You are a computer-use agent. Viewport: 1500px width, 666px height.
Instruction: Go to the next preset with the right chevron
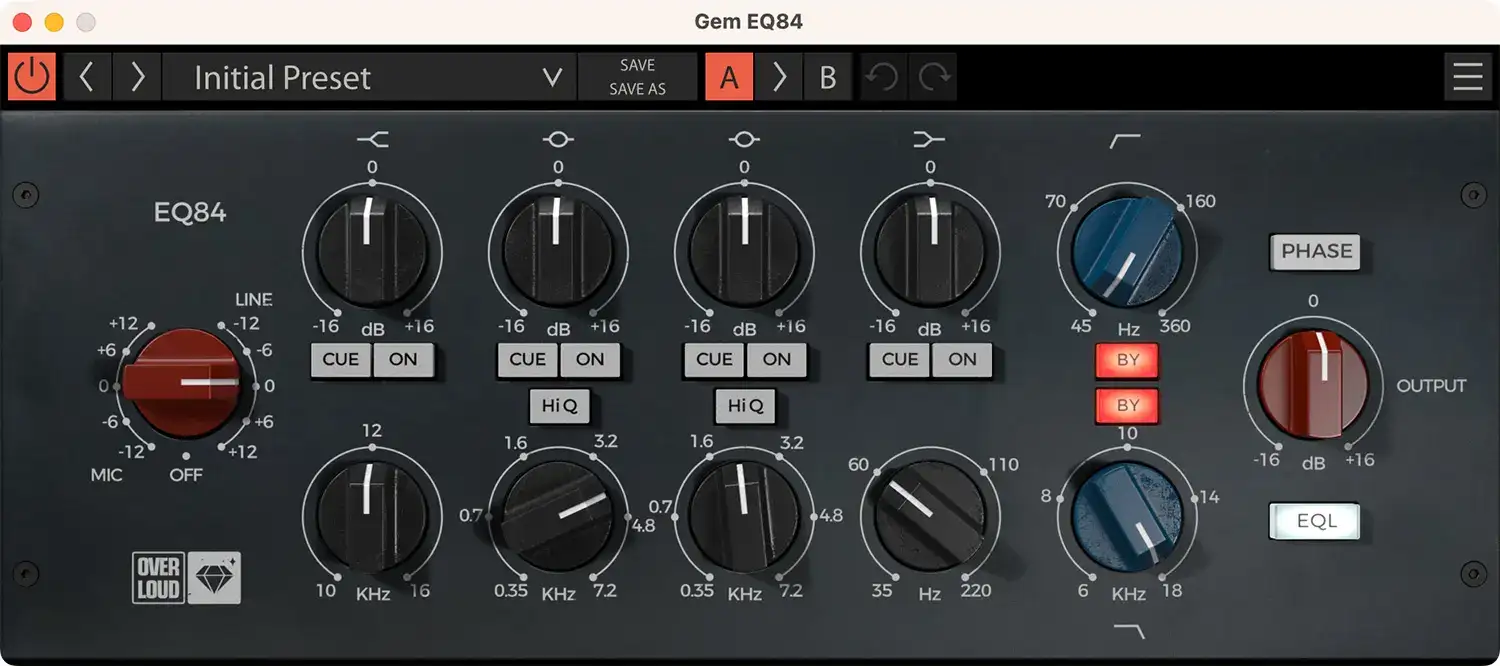(x=137, y=76)
